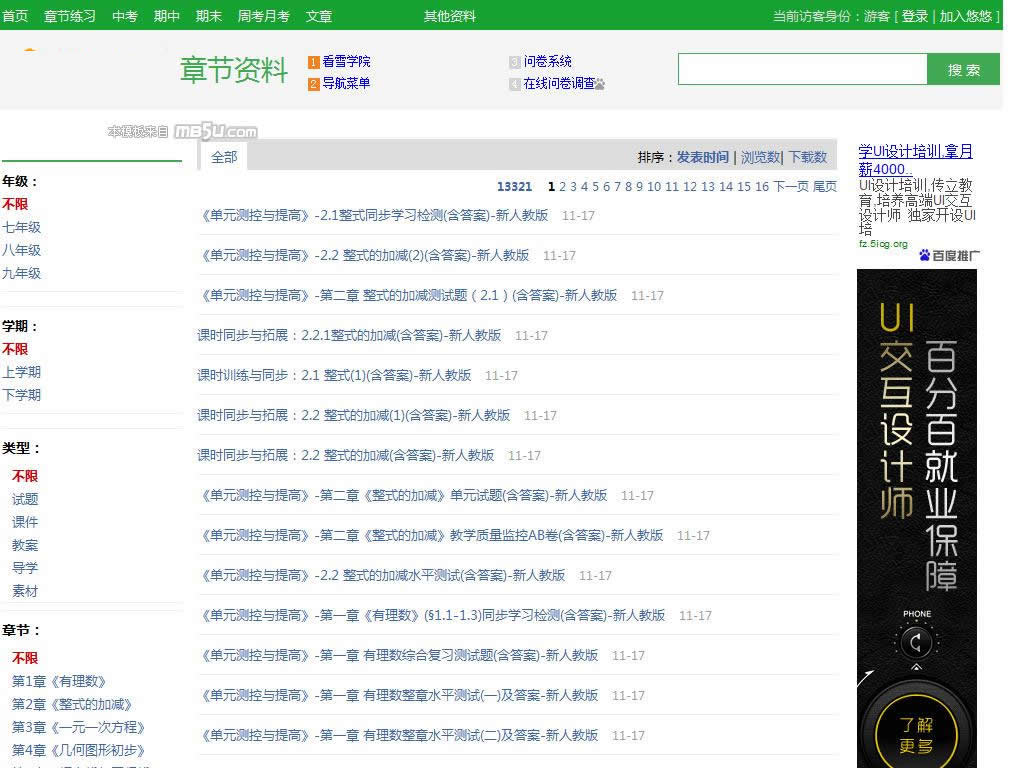Click the phone dial icon in ad
Viewport: 1024px width, 768px height.
click(x=916, y=641)
